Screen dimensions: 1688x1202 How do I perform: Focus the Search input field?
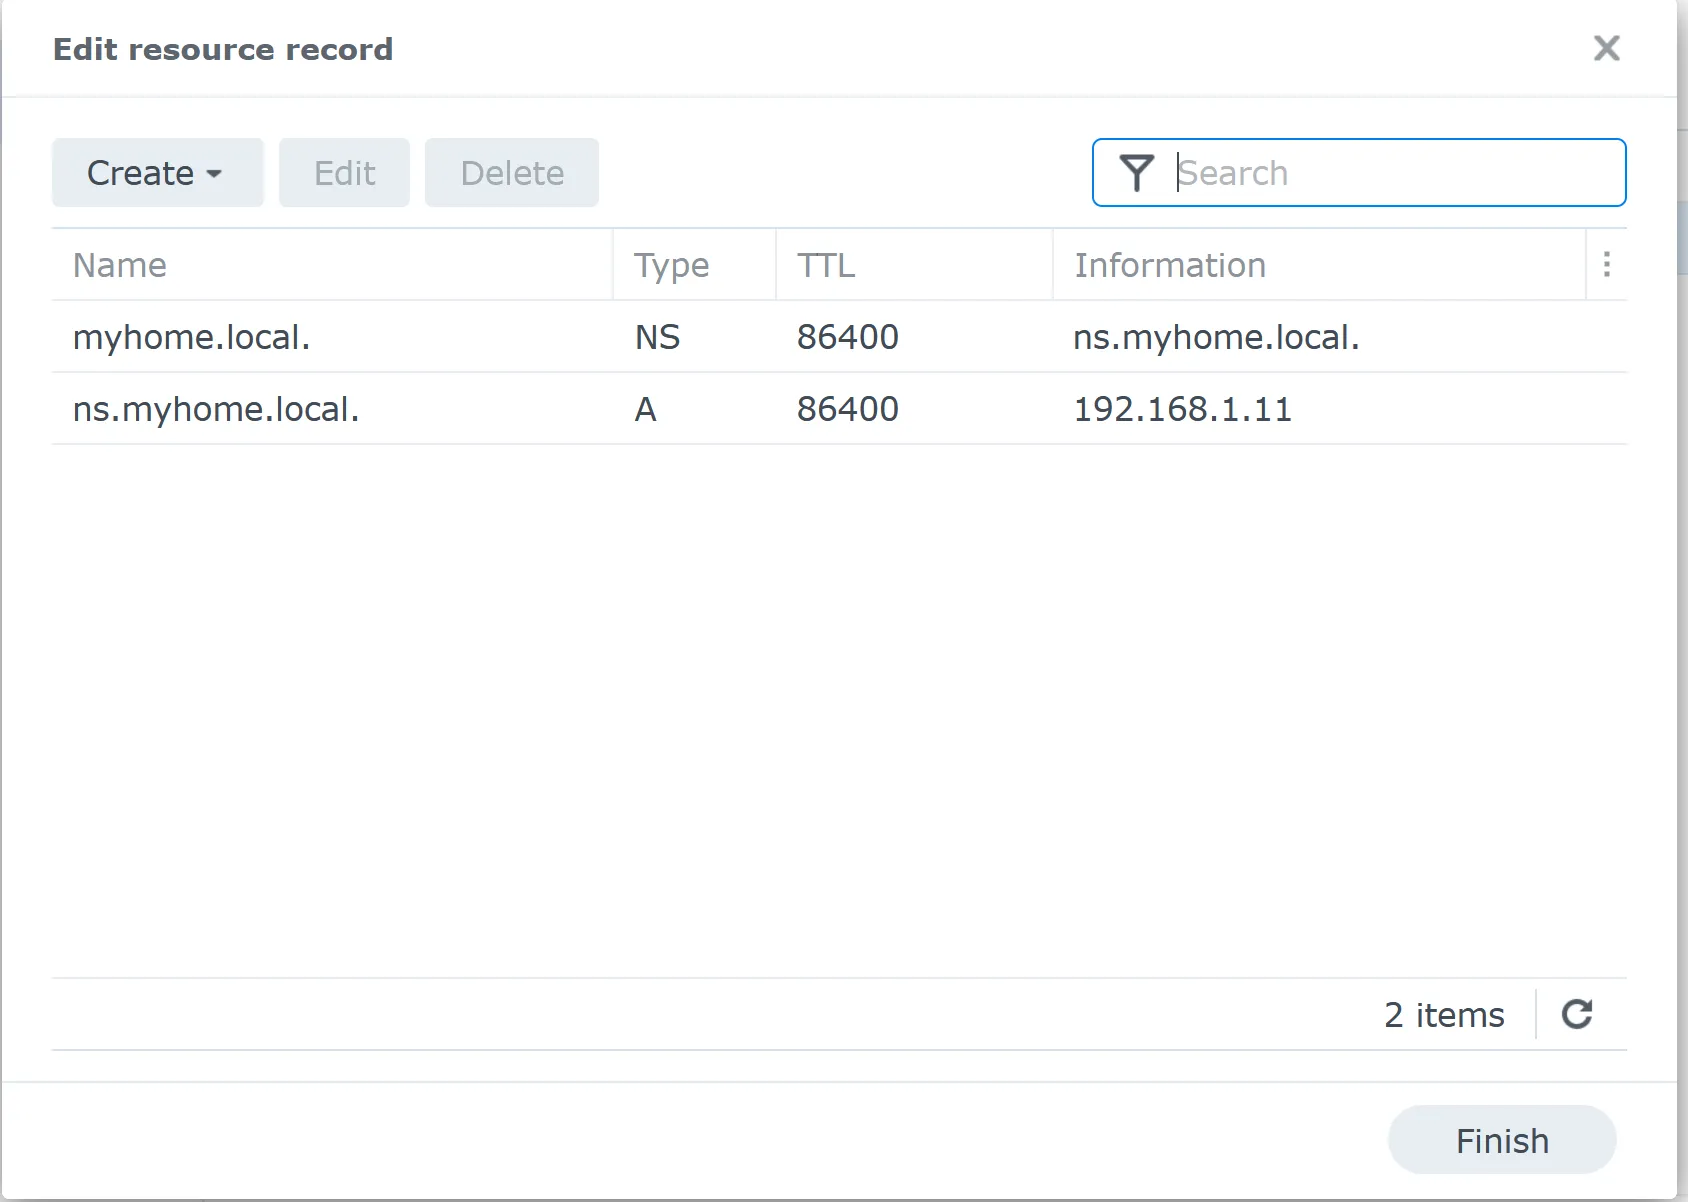pyautogui.click(x=1390, y=173)
